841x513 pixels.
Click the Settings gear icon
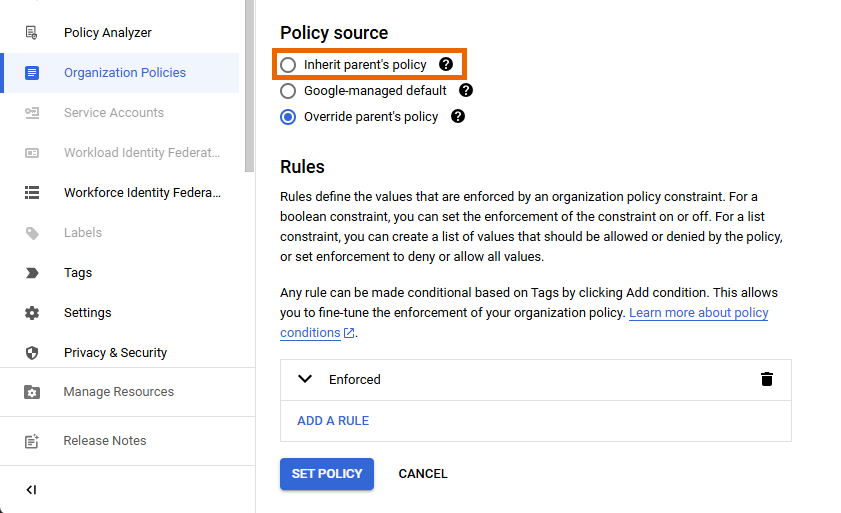(32, 313)
